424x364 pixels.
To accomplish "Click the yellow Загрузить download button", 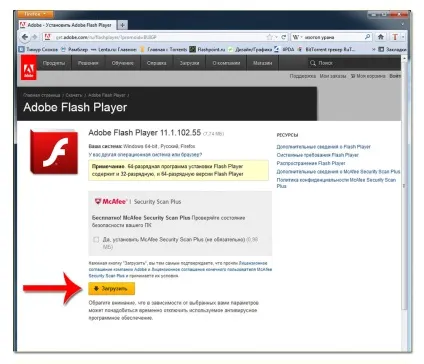I will point(112,289).
